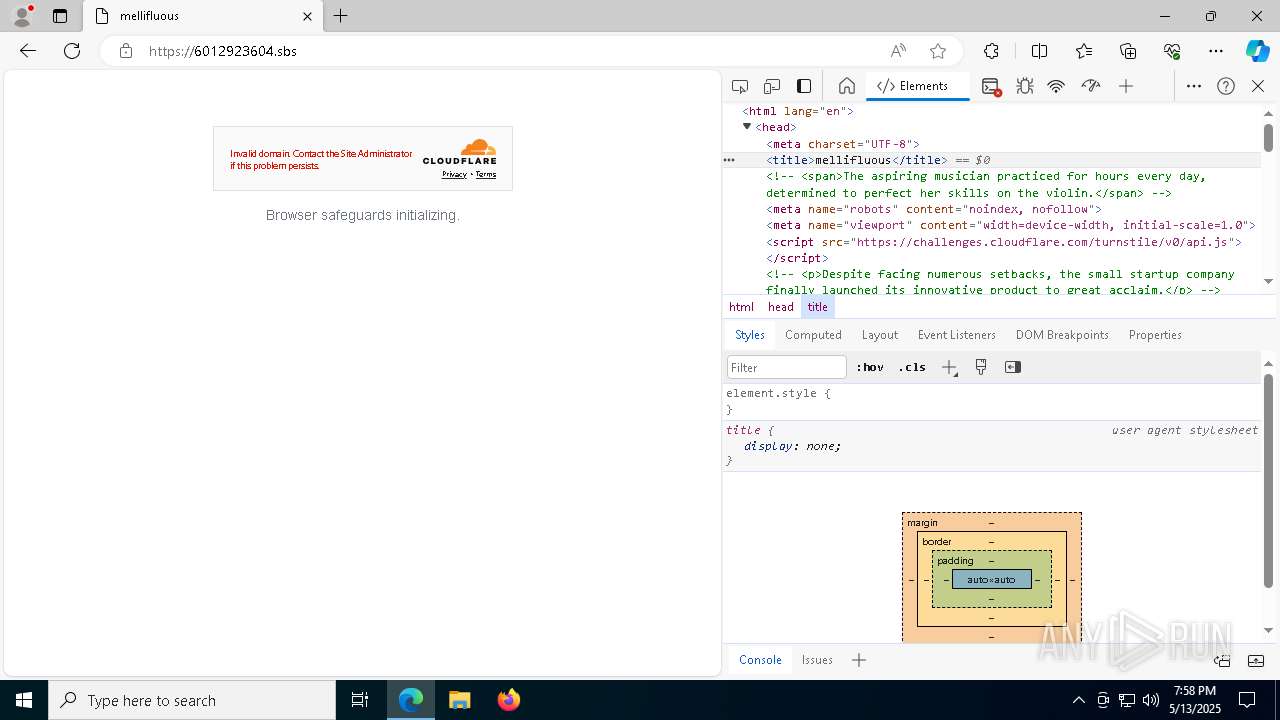The image size is (1280, 720).
Task: Click the New style rule plus icon
Action: (x=949, y=367)
